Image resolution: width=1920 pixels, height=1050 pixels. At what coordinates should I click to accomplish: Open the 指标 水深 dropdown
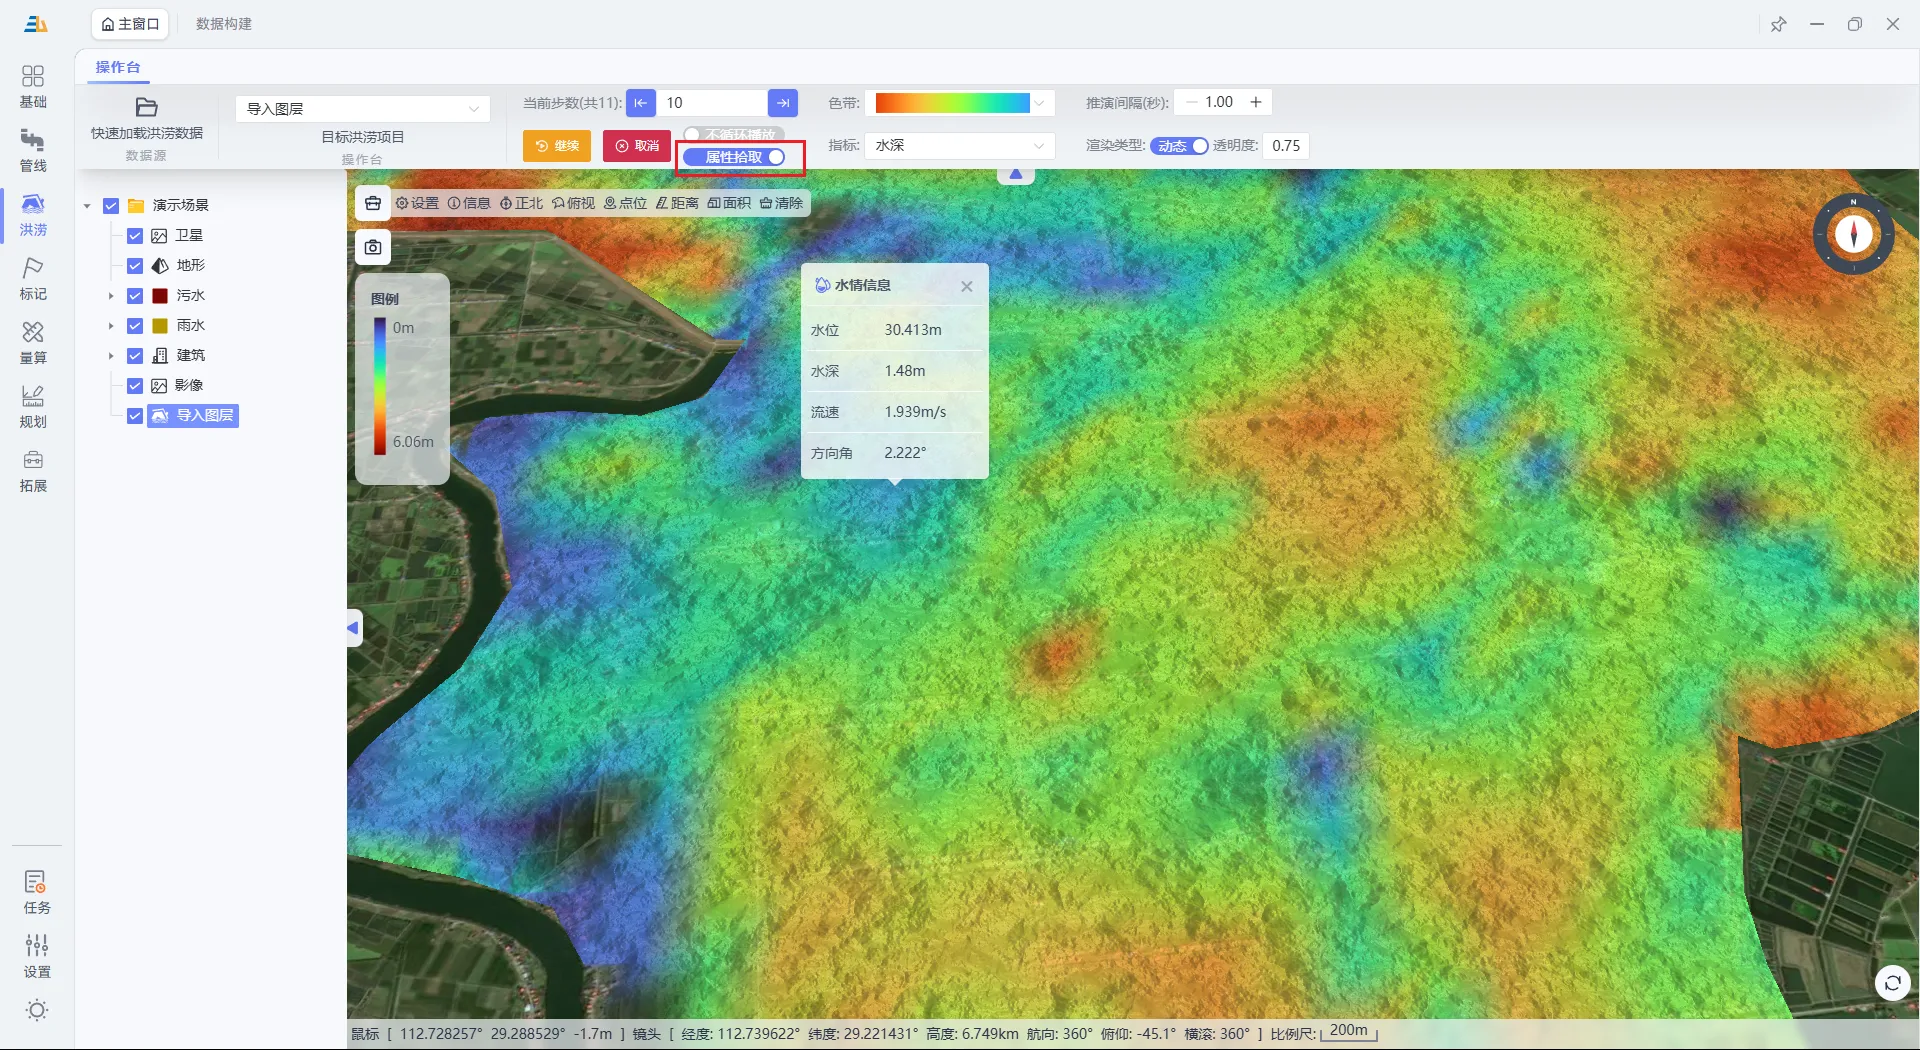pyautogui.click(x=960, y=146)
